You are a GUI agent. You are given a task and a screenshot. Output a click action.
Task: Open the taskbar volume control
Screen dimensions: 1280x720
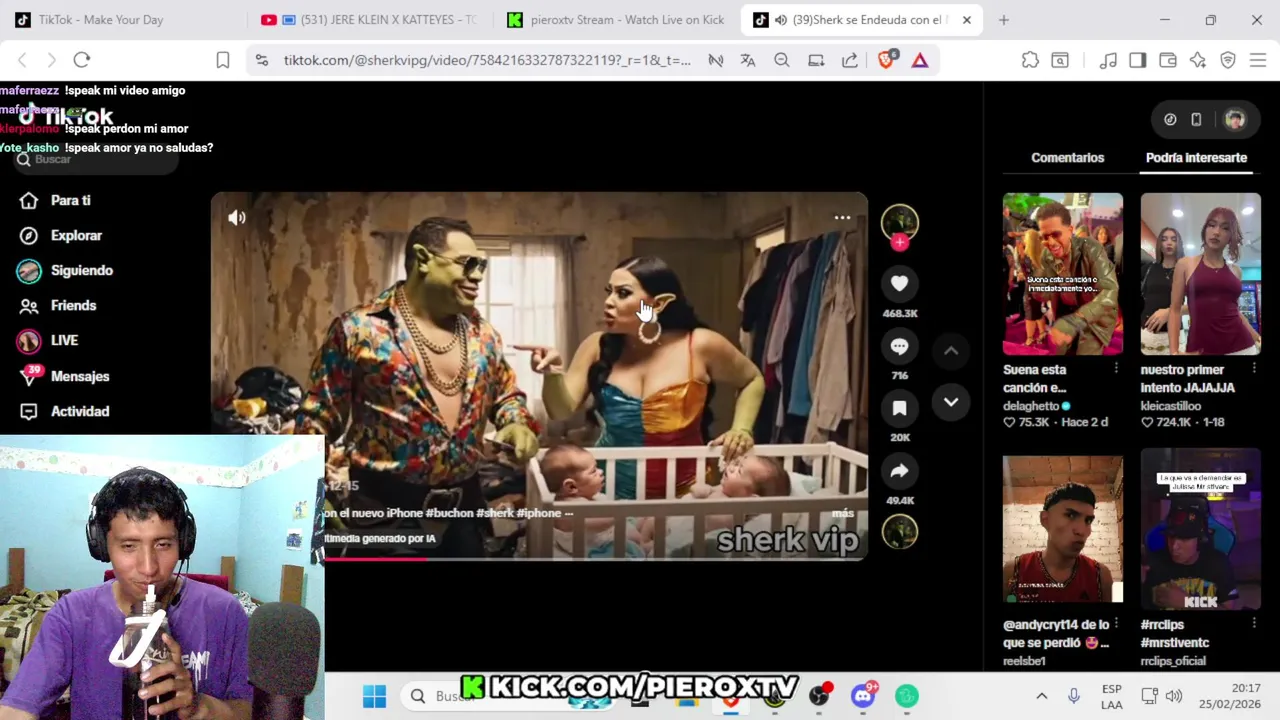(x=1174, y=696)
